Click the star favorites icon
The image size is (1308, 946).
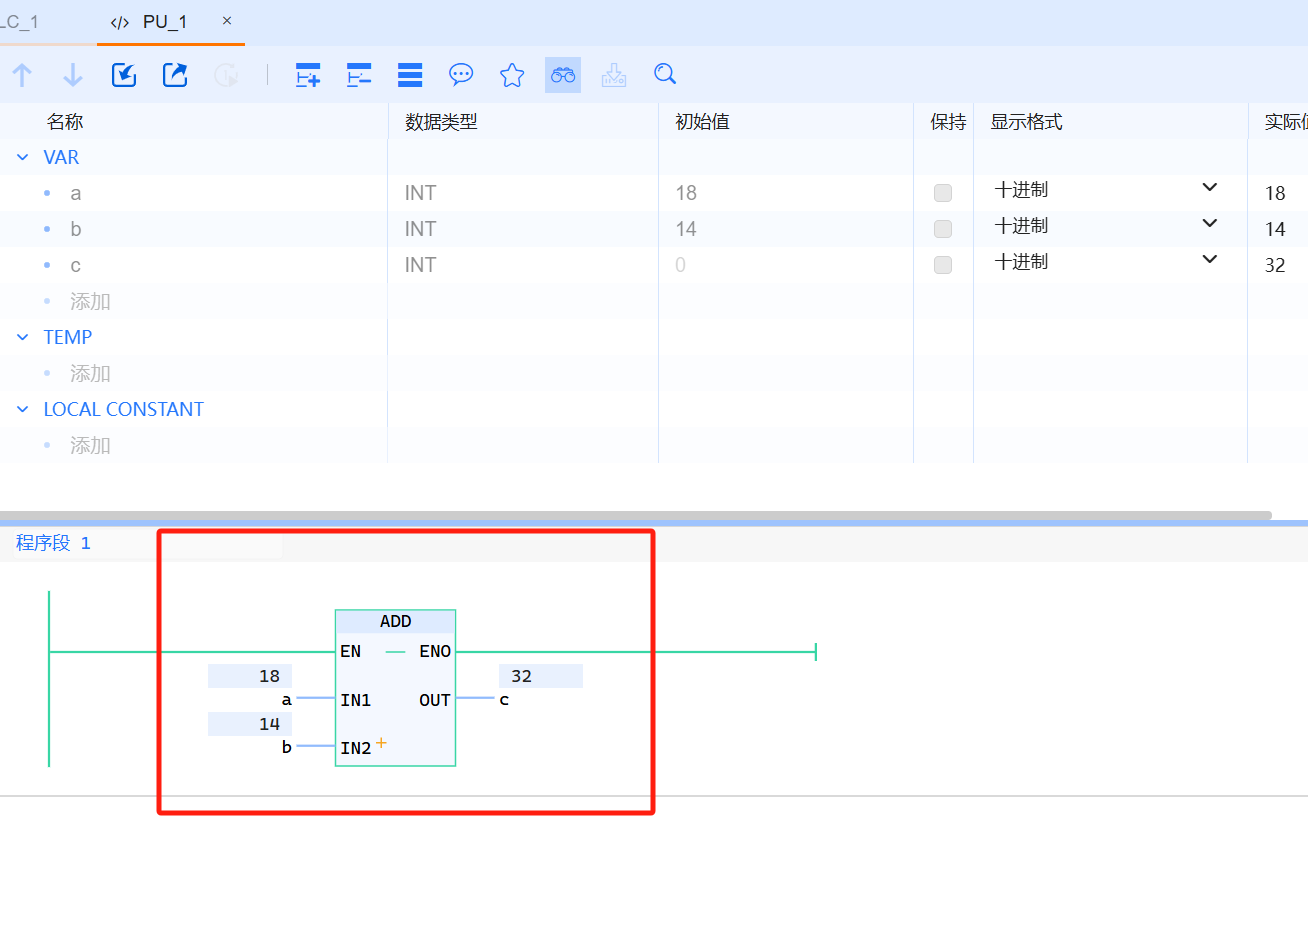512,75
